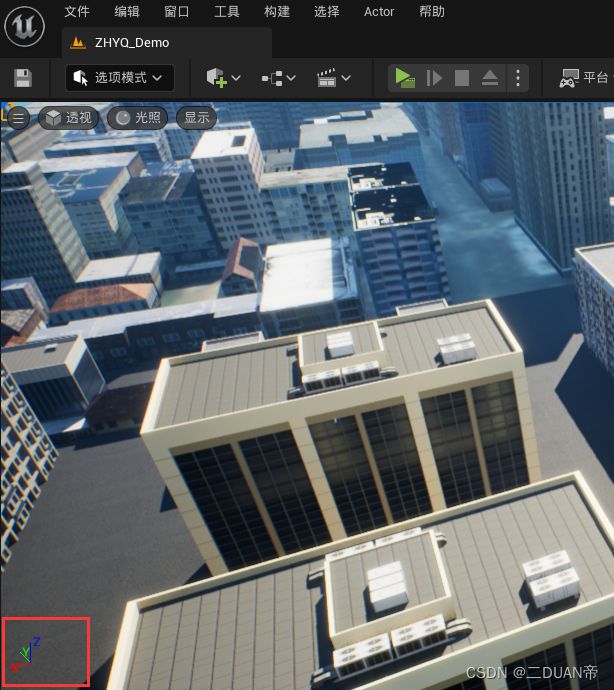Open the 编辑 menu
Viewport: 614px width, 690px height.
tap(127, 11)
